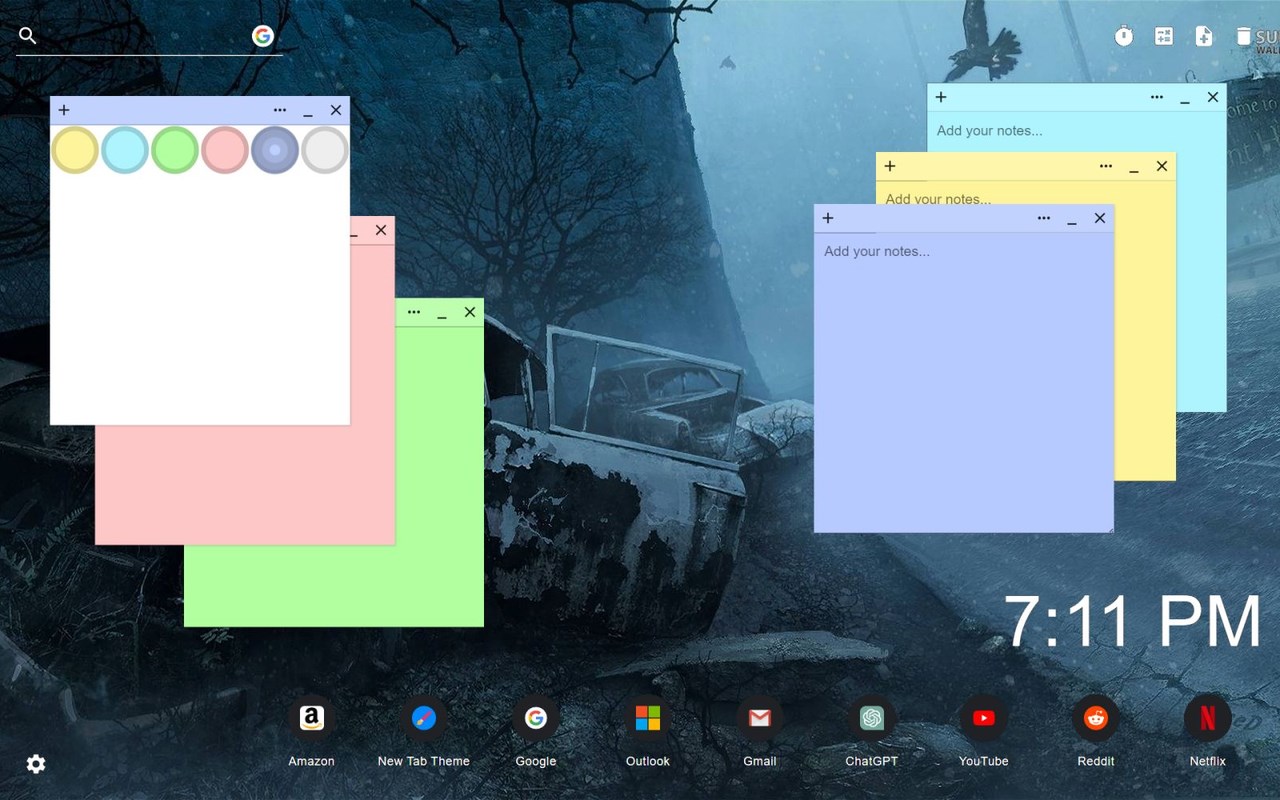
Task: Add a note from the color-picker note
Action: tap(64, 110)
